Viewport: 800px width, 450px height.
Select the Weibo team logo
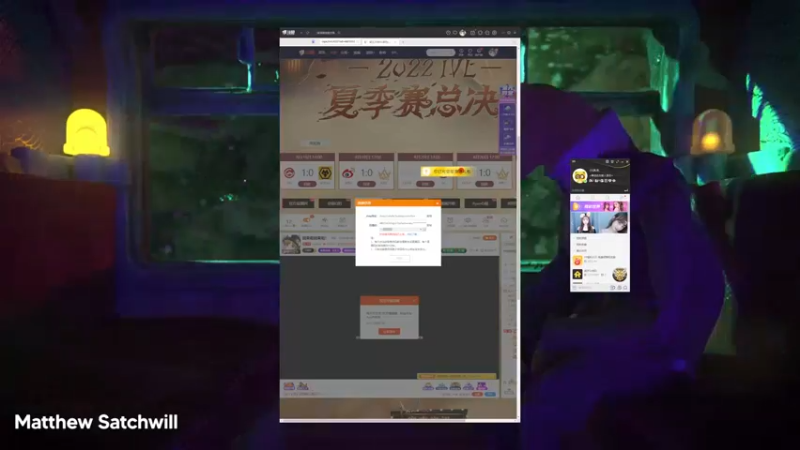[x=348, y=173]
